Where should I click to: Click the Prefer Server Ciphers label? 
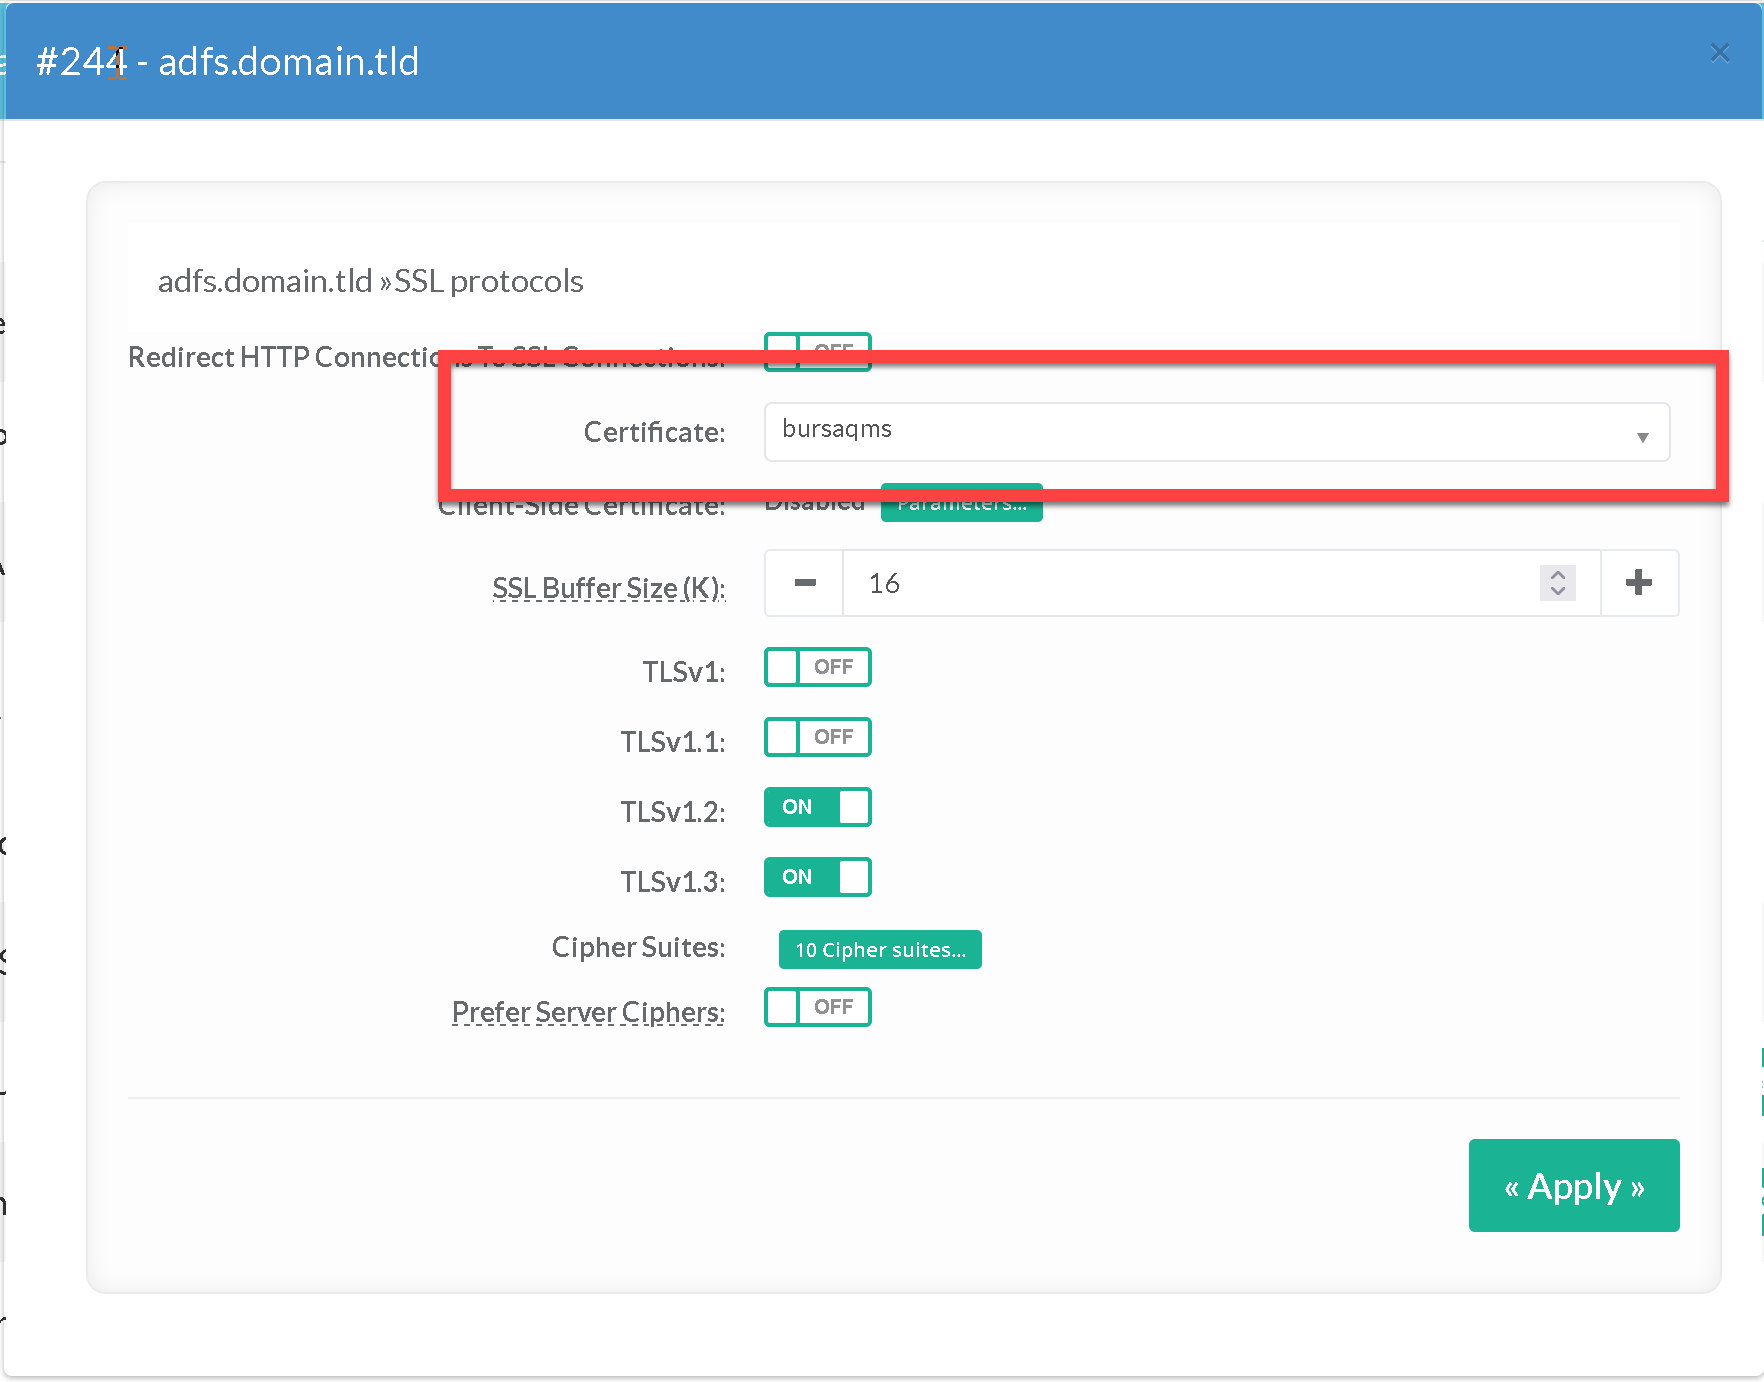click(588, 1012)
